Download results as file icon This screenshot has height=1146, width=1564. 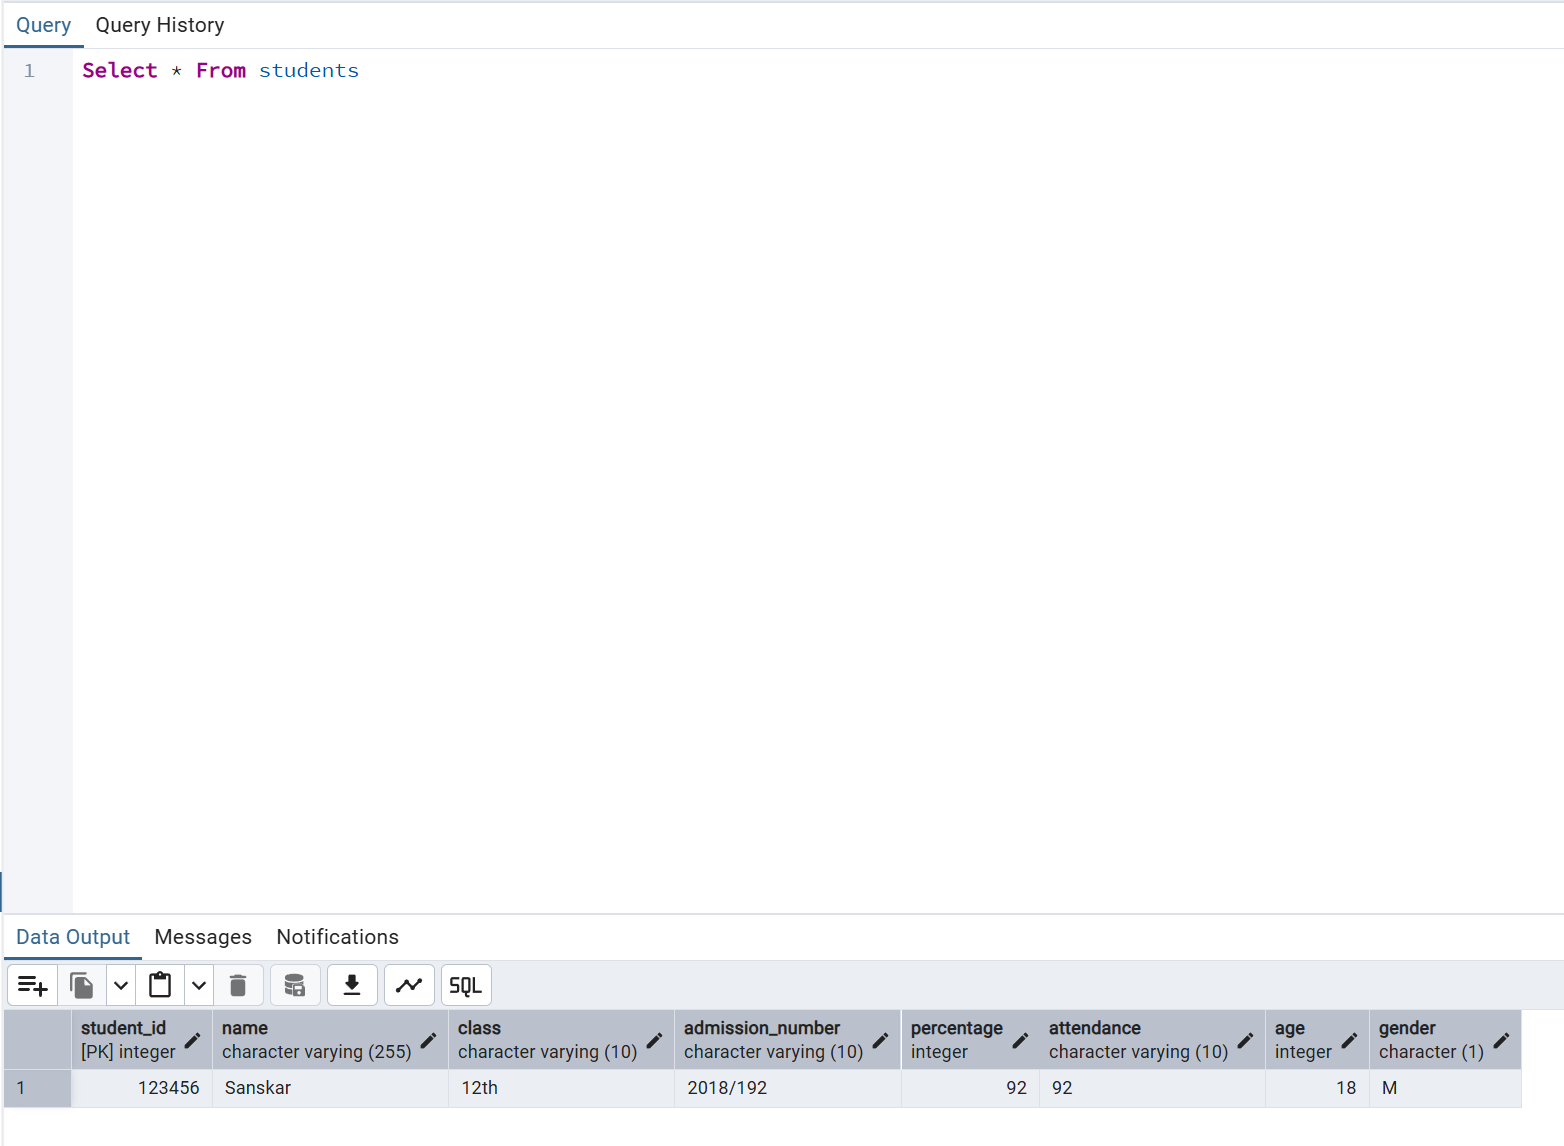point(352,986)
